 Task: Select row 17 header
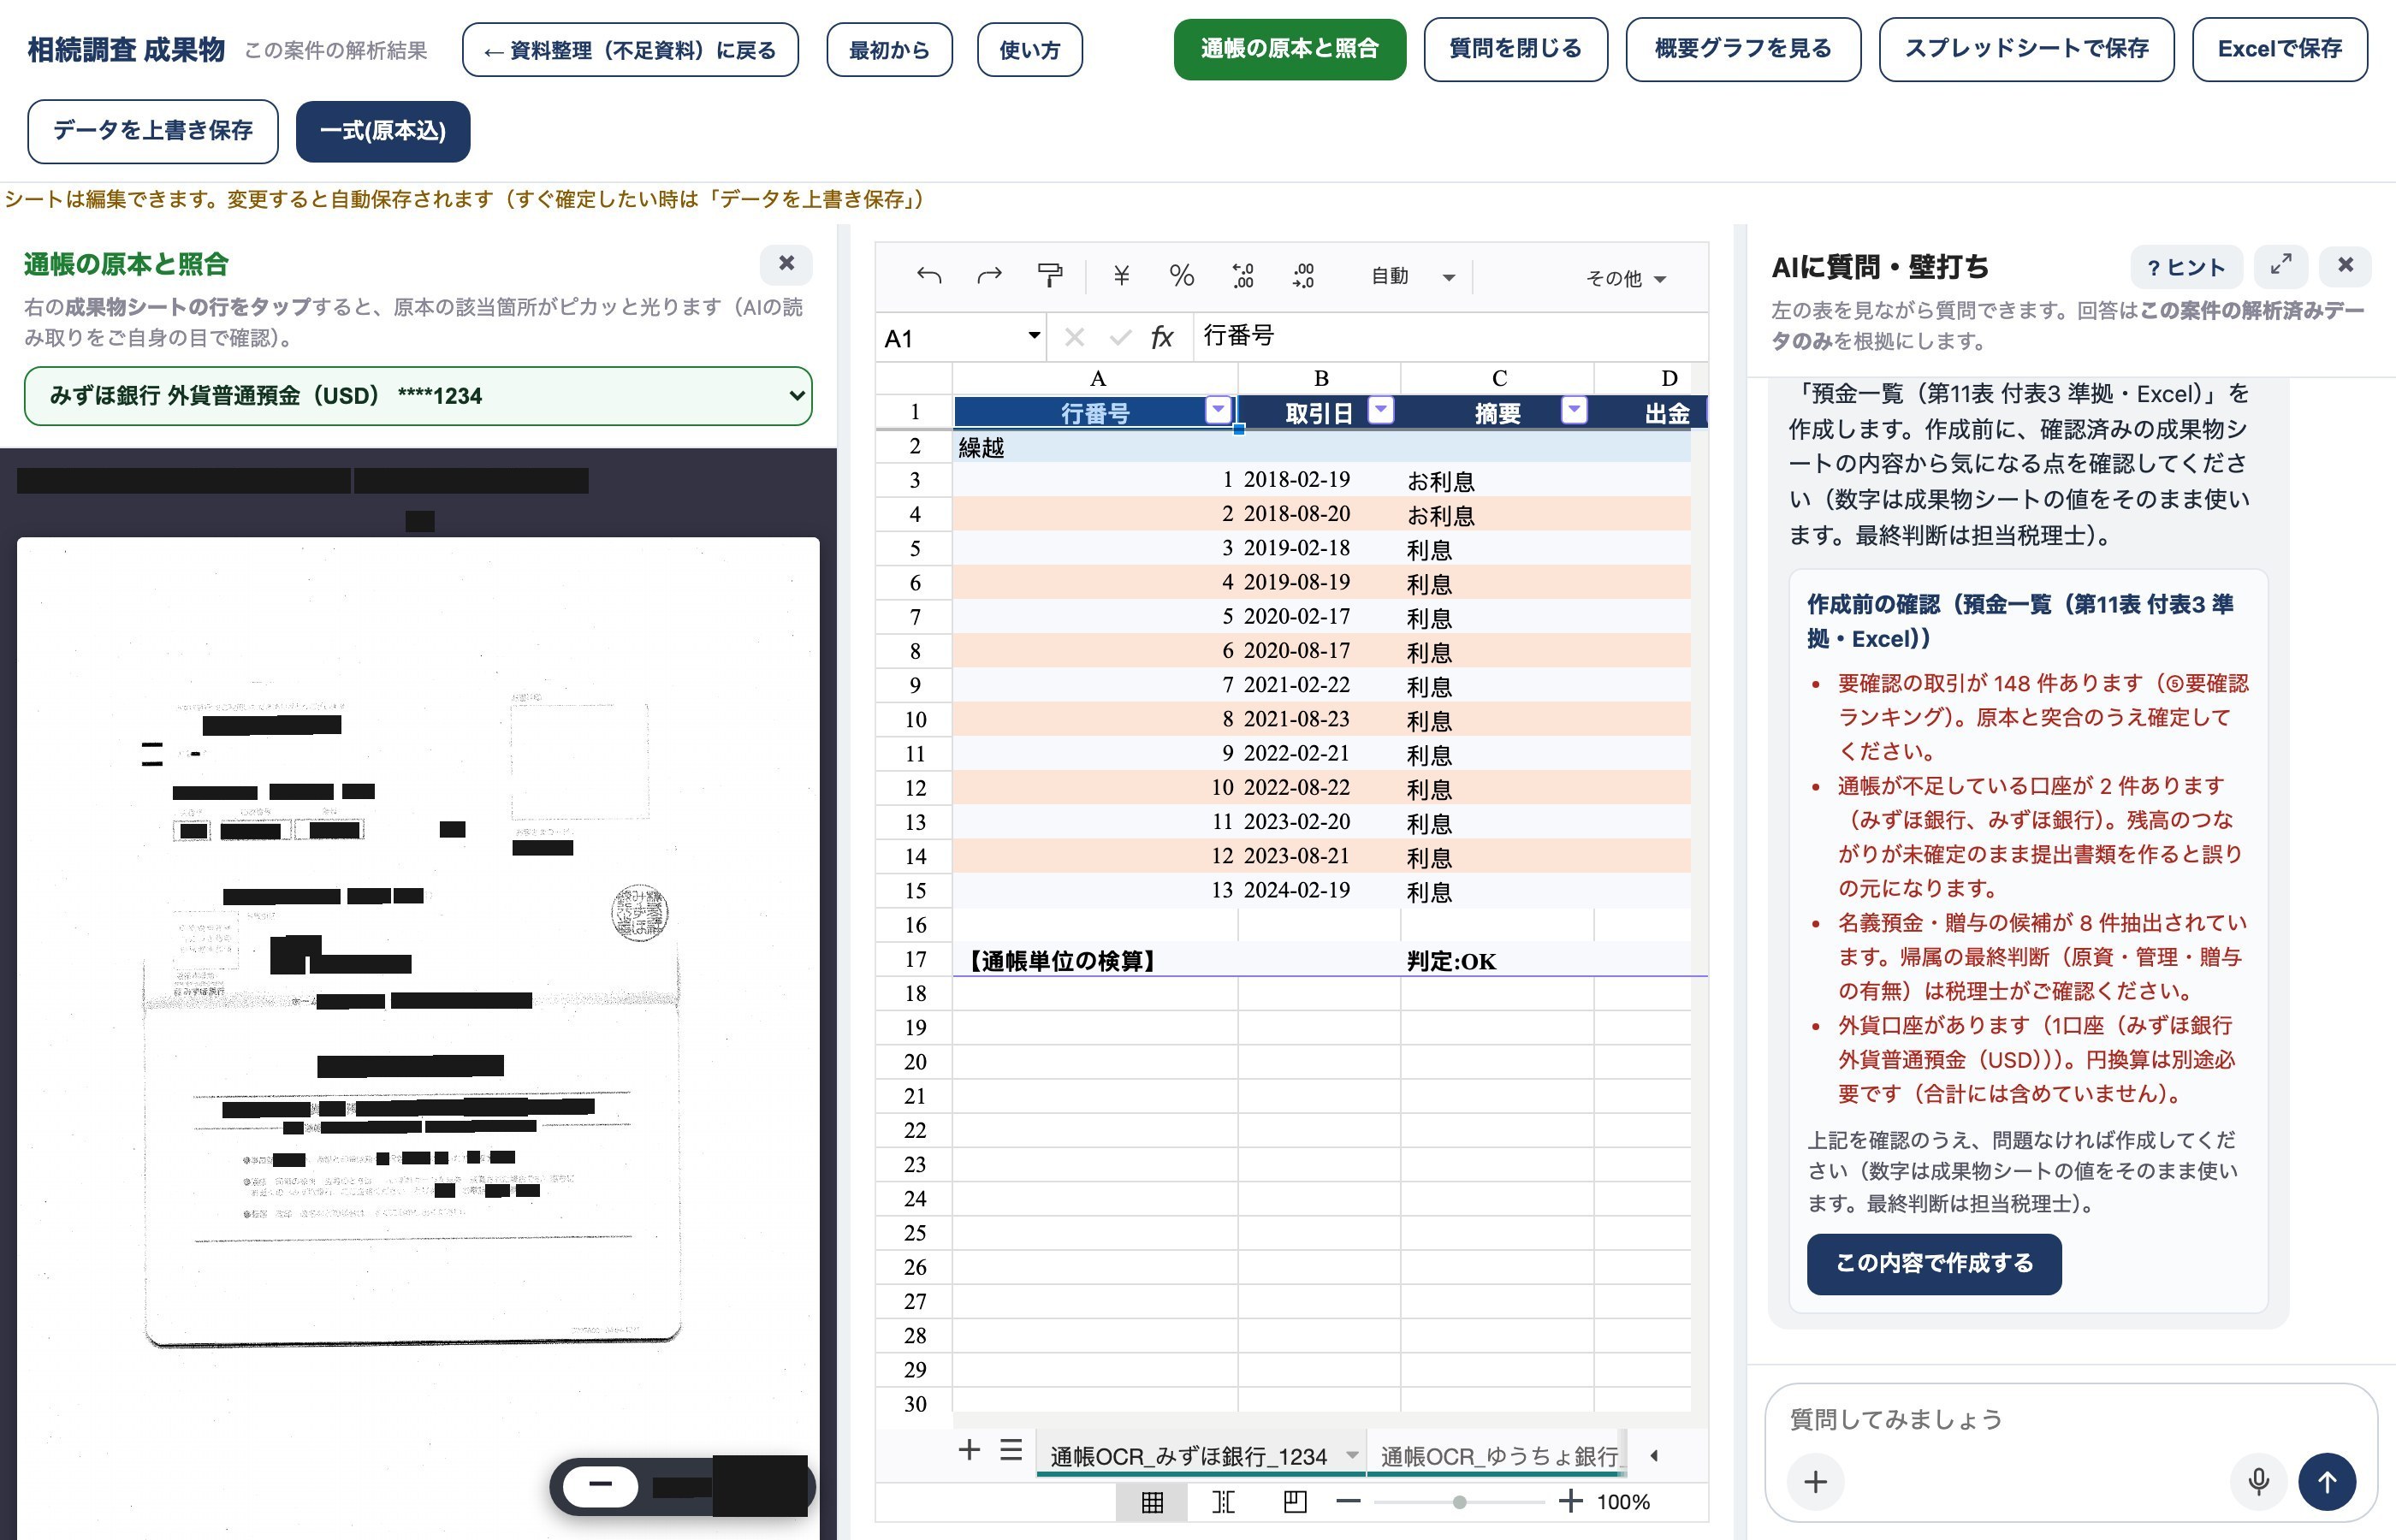(914, 959)
